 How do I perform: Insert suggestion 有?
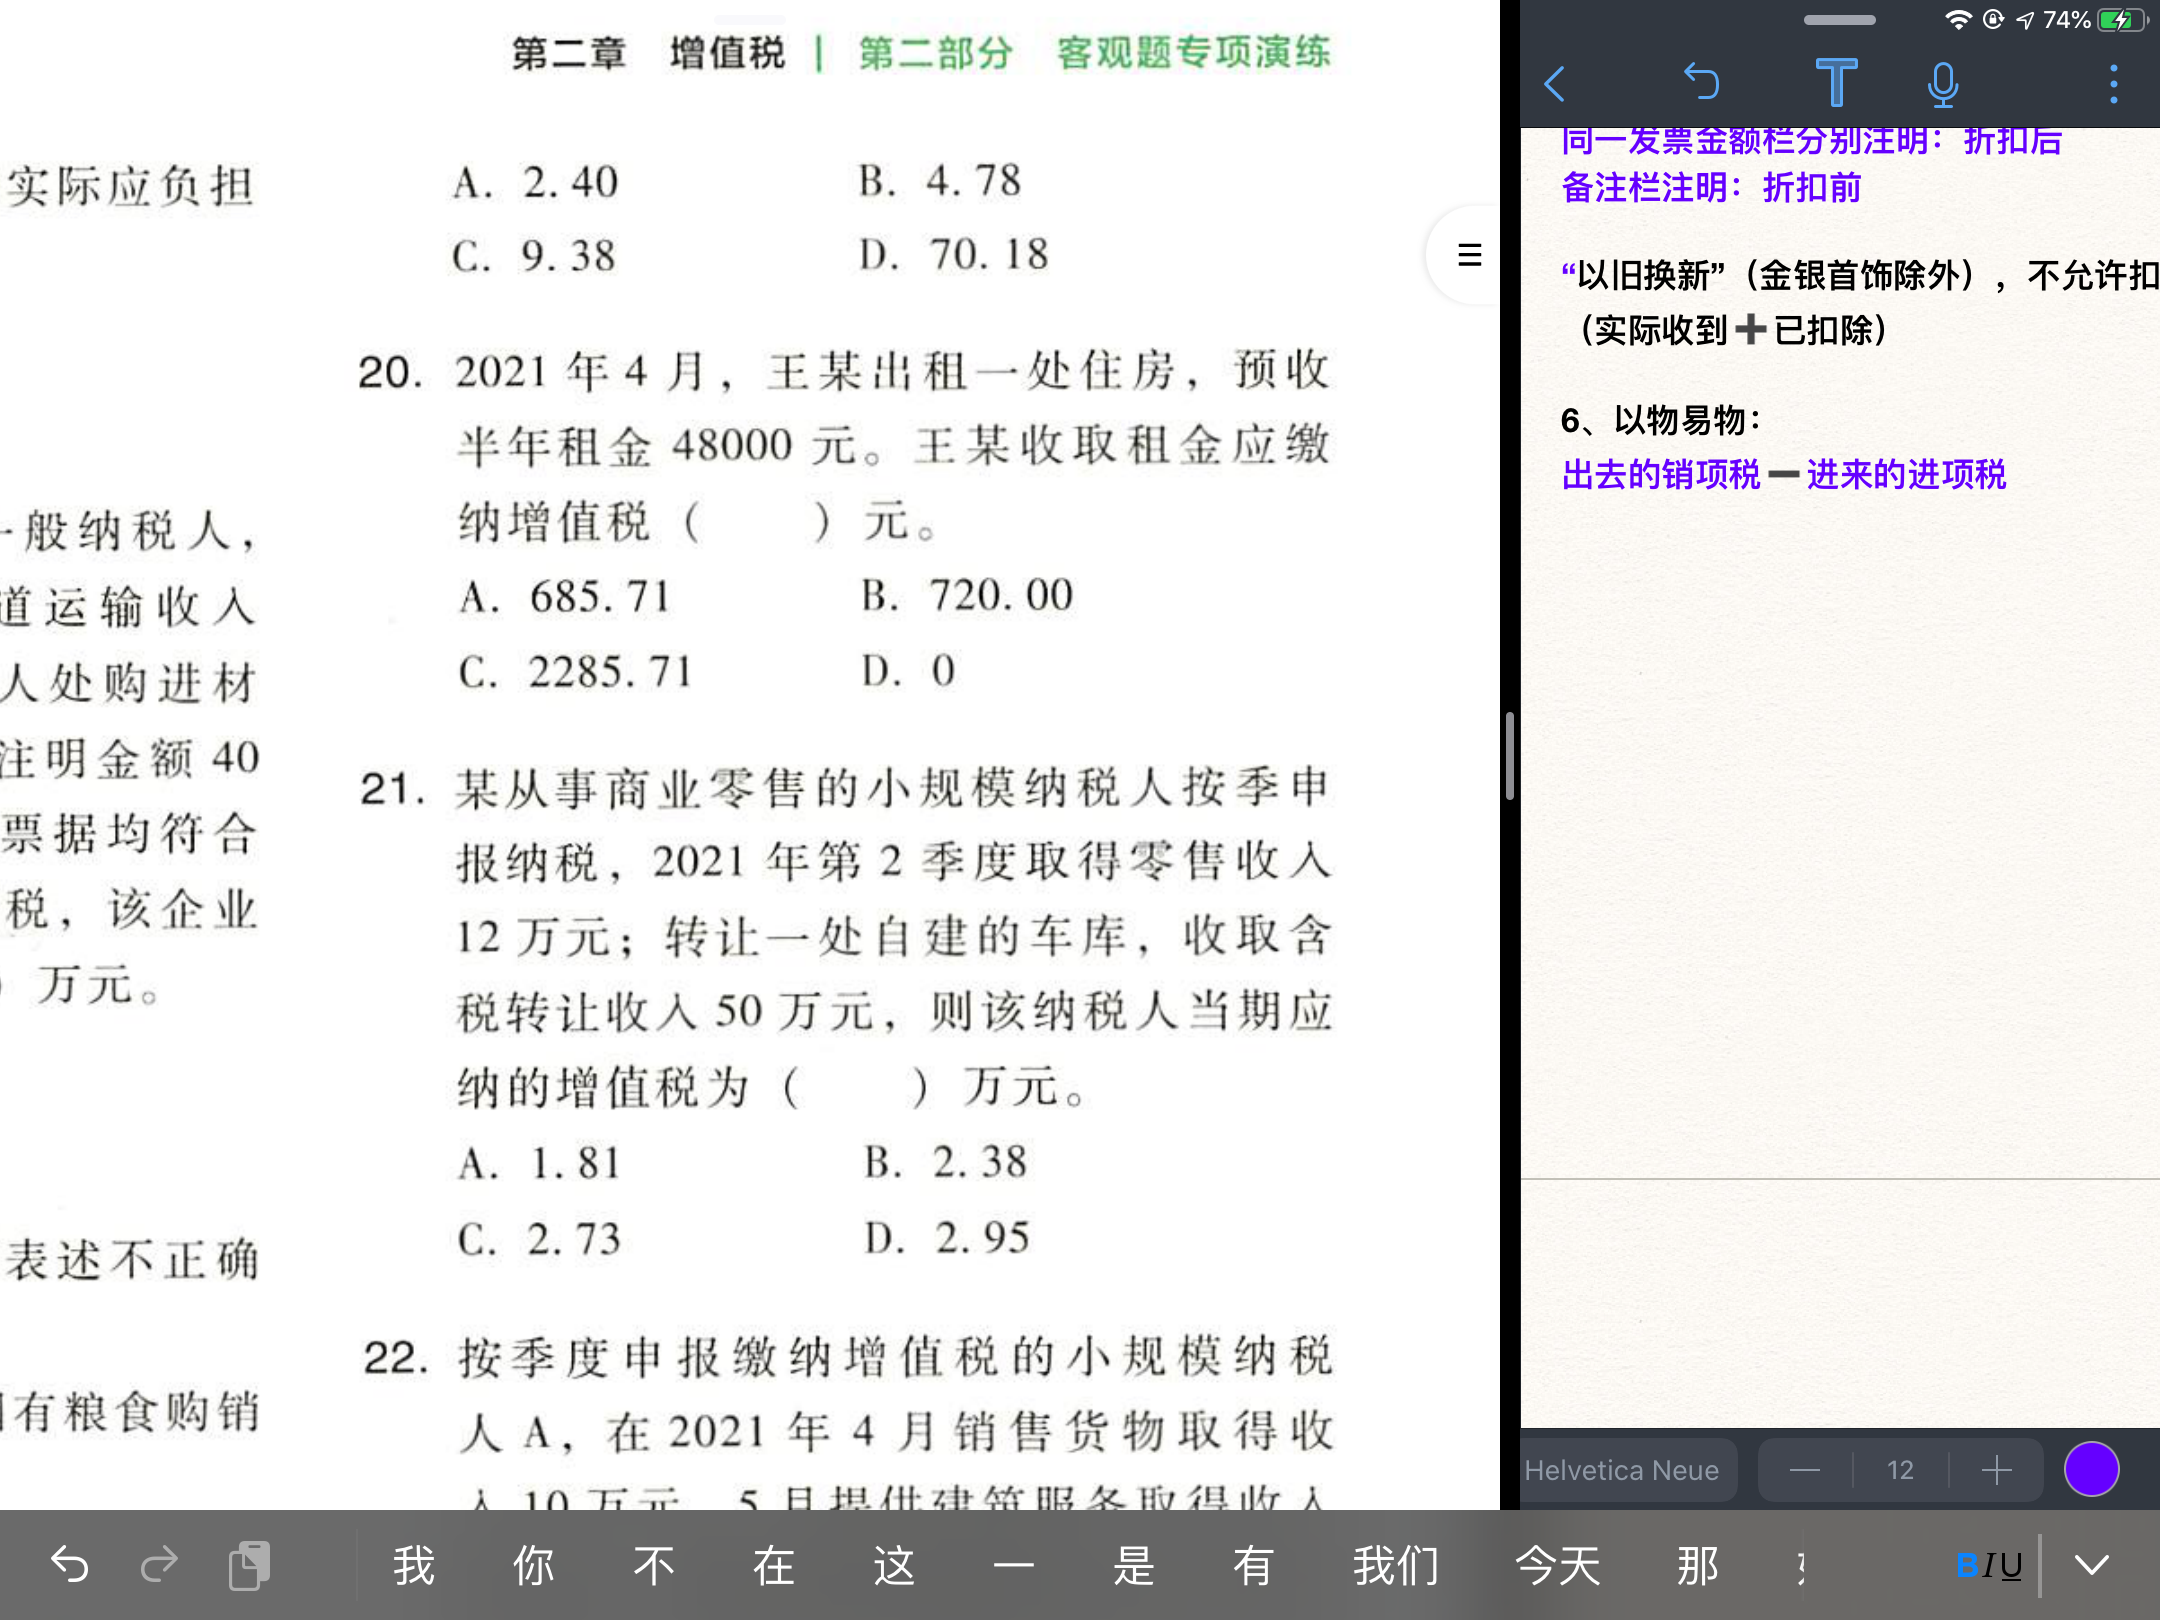[1254, 1566]
